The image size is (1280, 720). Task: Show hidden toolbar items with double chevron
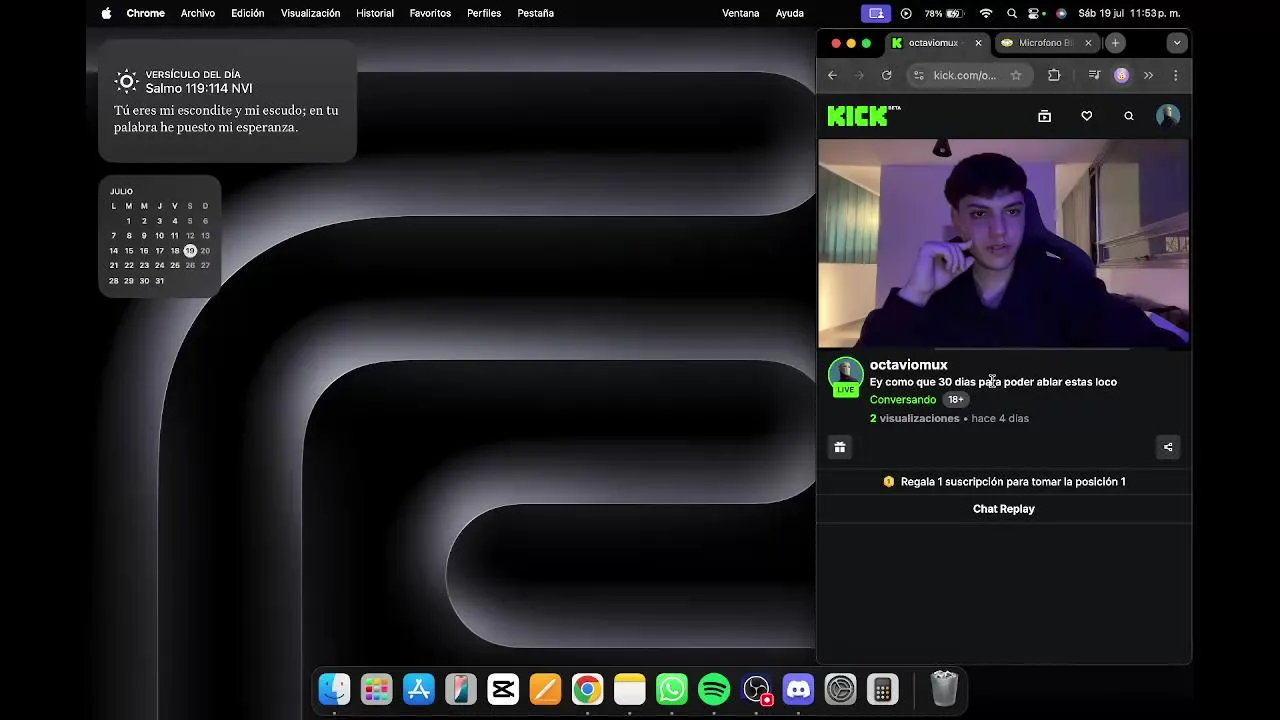pyautogui.click(x=1148, y=75)
